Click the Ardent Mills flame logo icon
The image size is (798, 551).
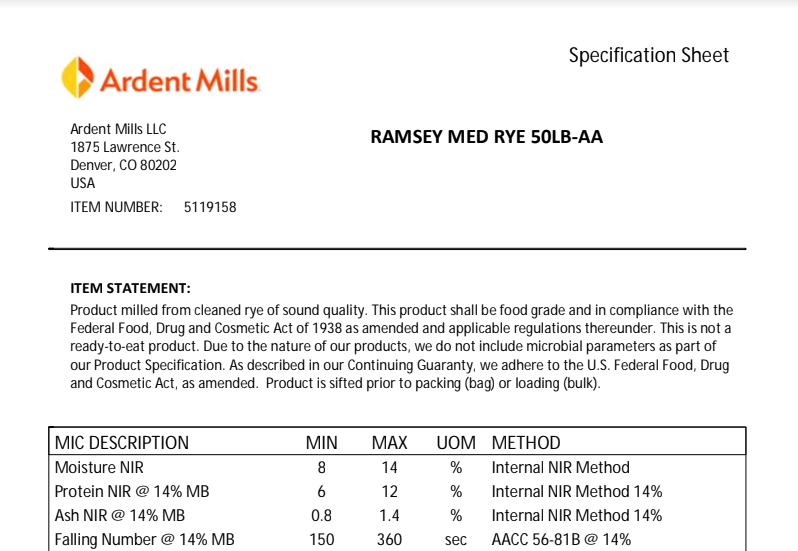(x=78, y=78)
